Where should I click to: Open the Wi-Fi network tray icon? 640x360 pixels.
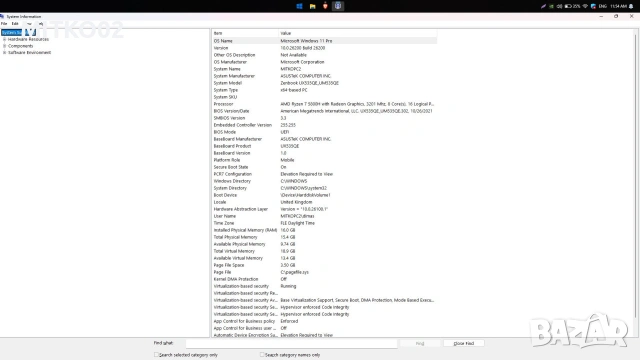point(585,6)
